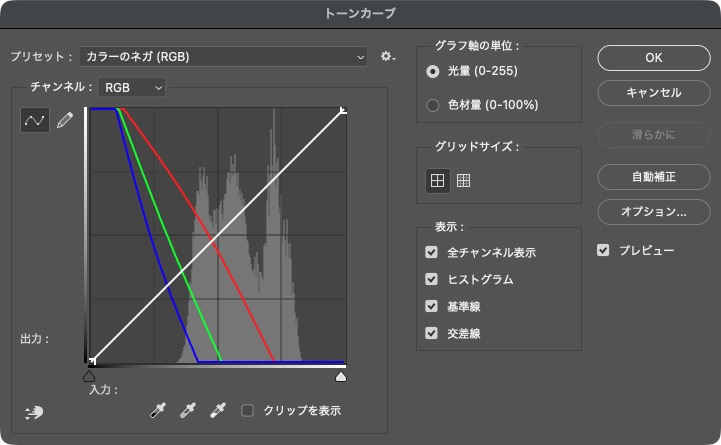Viewport: 721px width, 445px height.
Task: Select the curve's bottom-left end point
Action: point(92,361)
